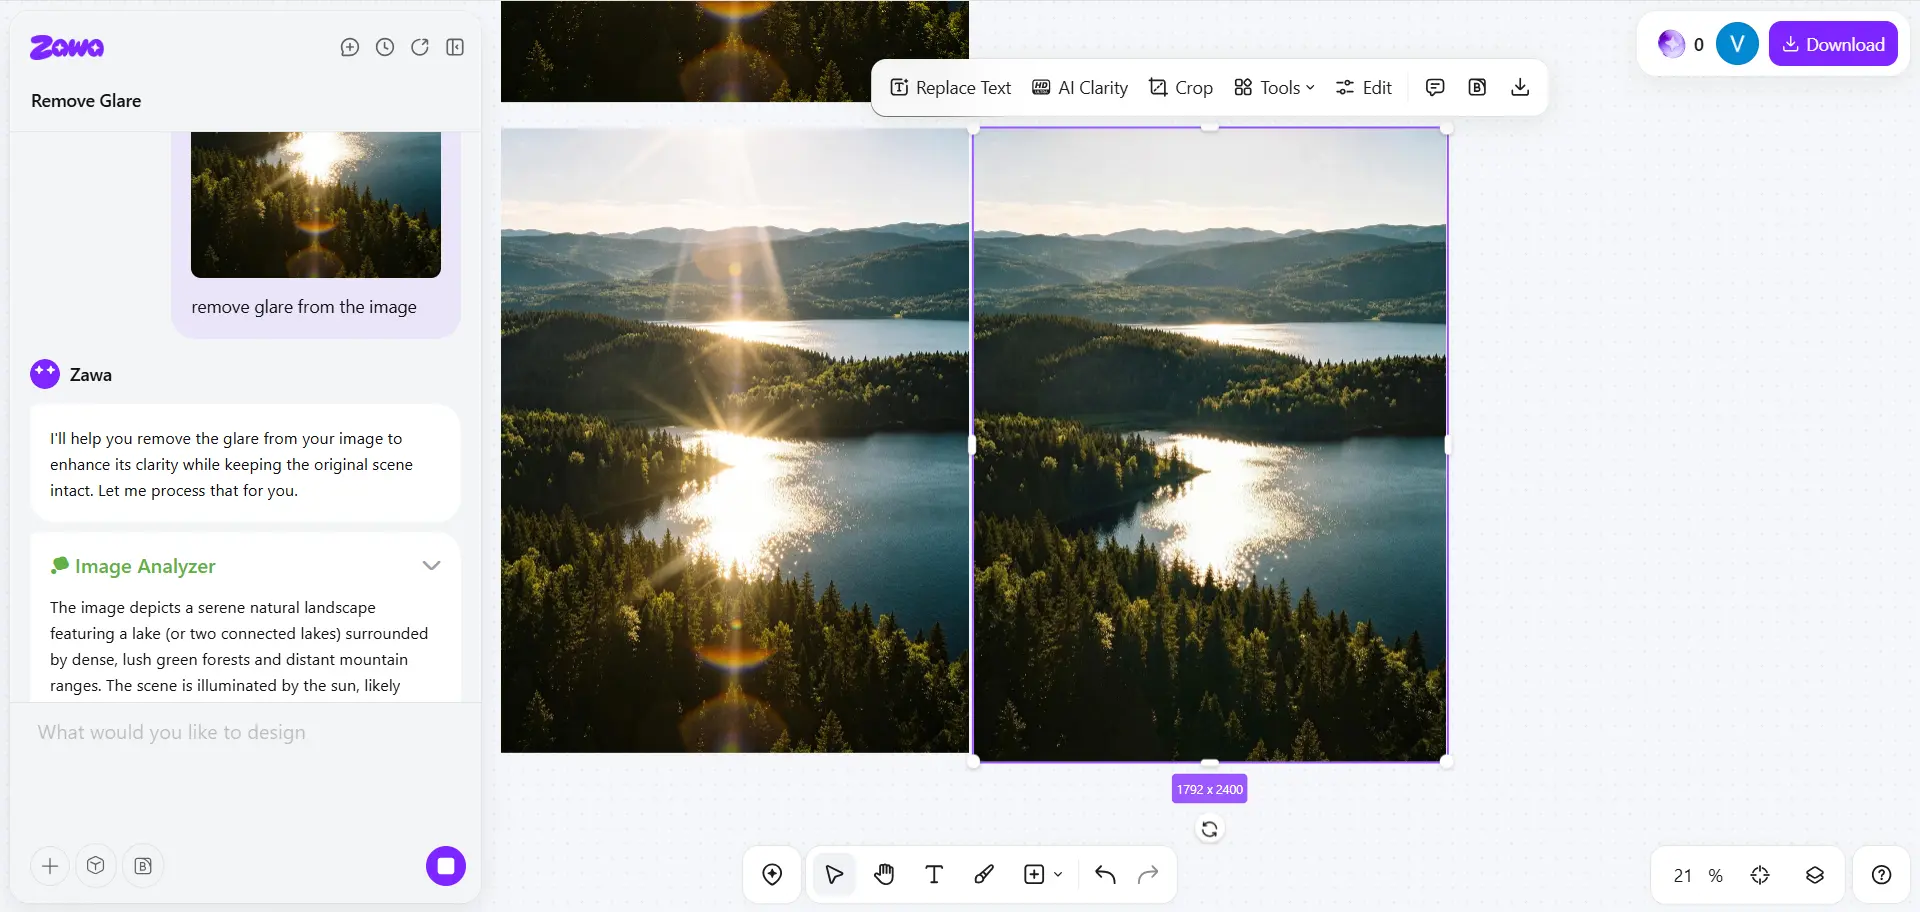Collapse the Image Analyzer section
1920x912 pixels.
point(431,566)
